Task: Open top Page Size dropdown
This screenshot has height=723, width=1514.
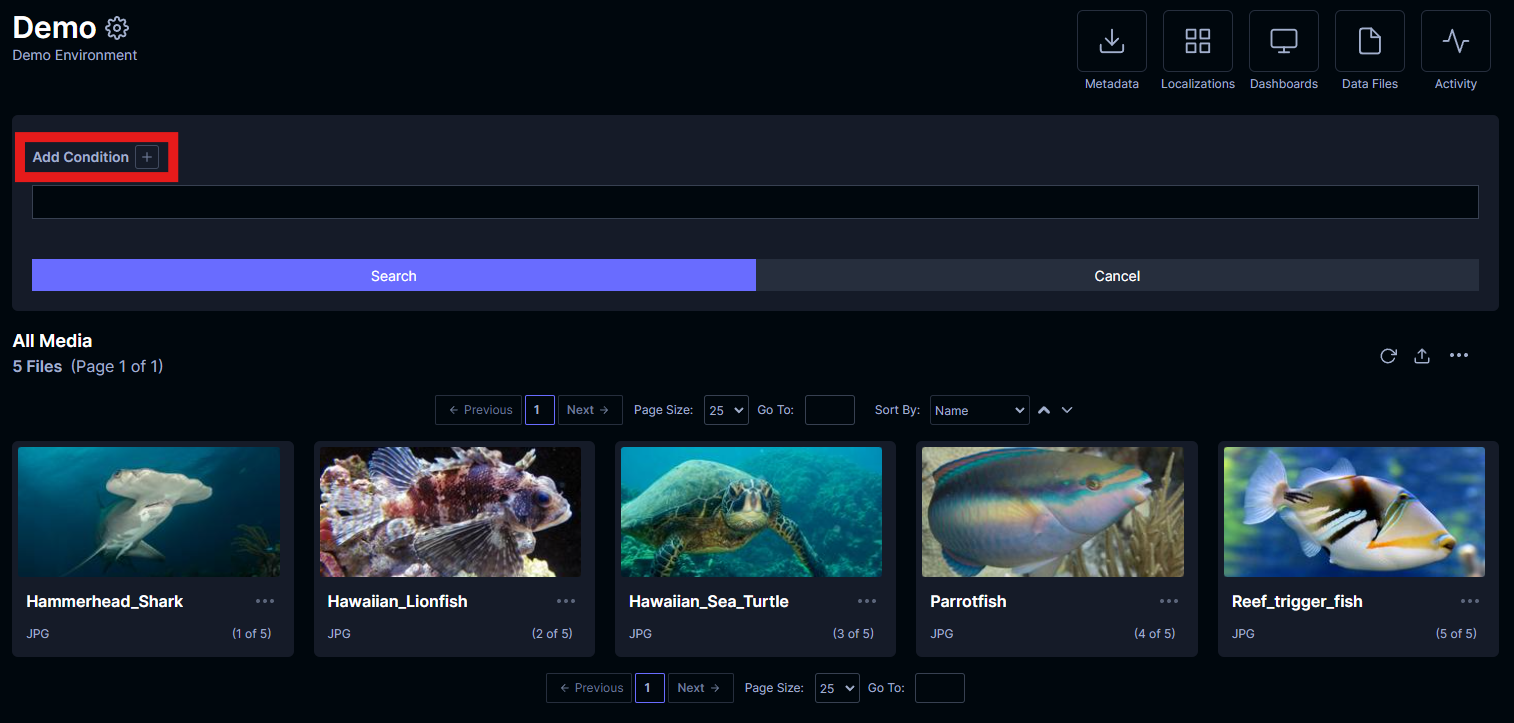Action: [x=727, y=410]
